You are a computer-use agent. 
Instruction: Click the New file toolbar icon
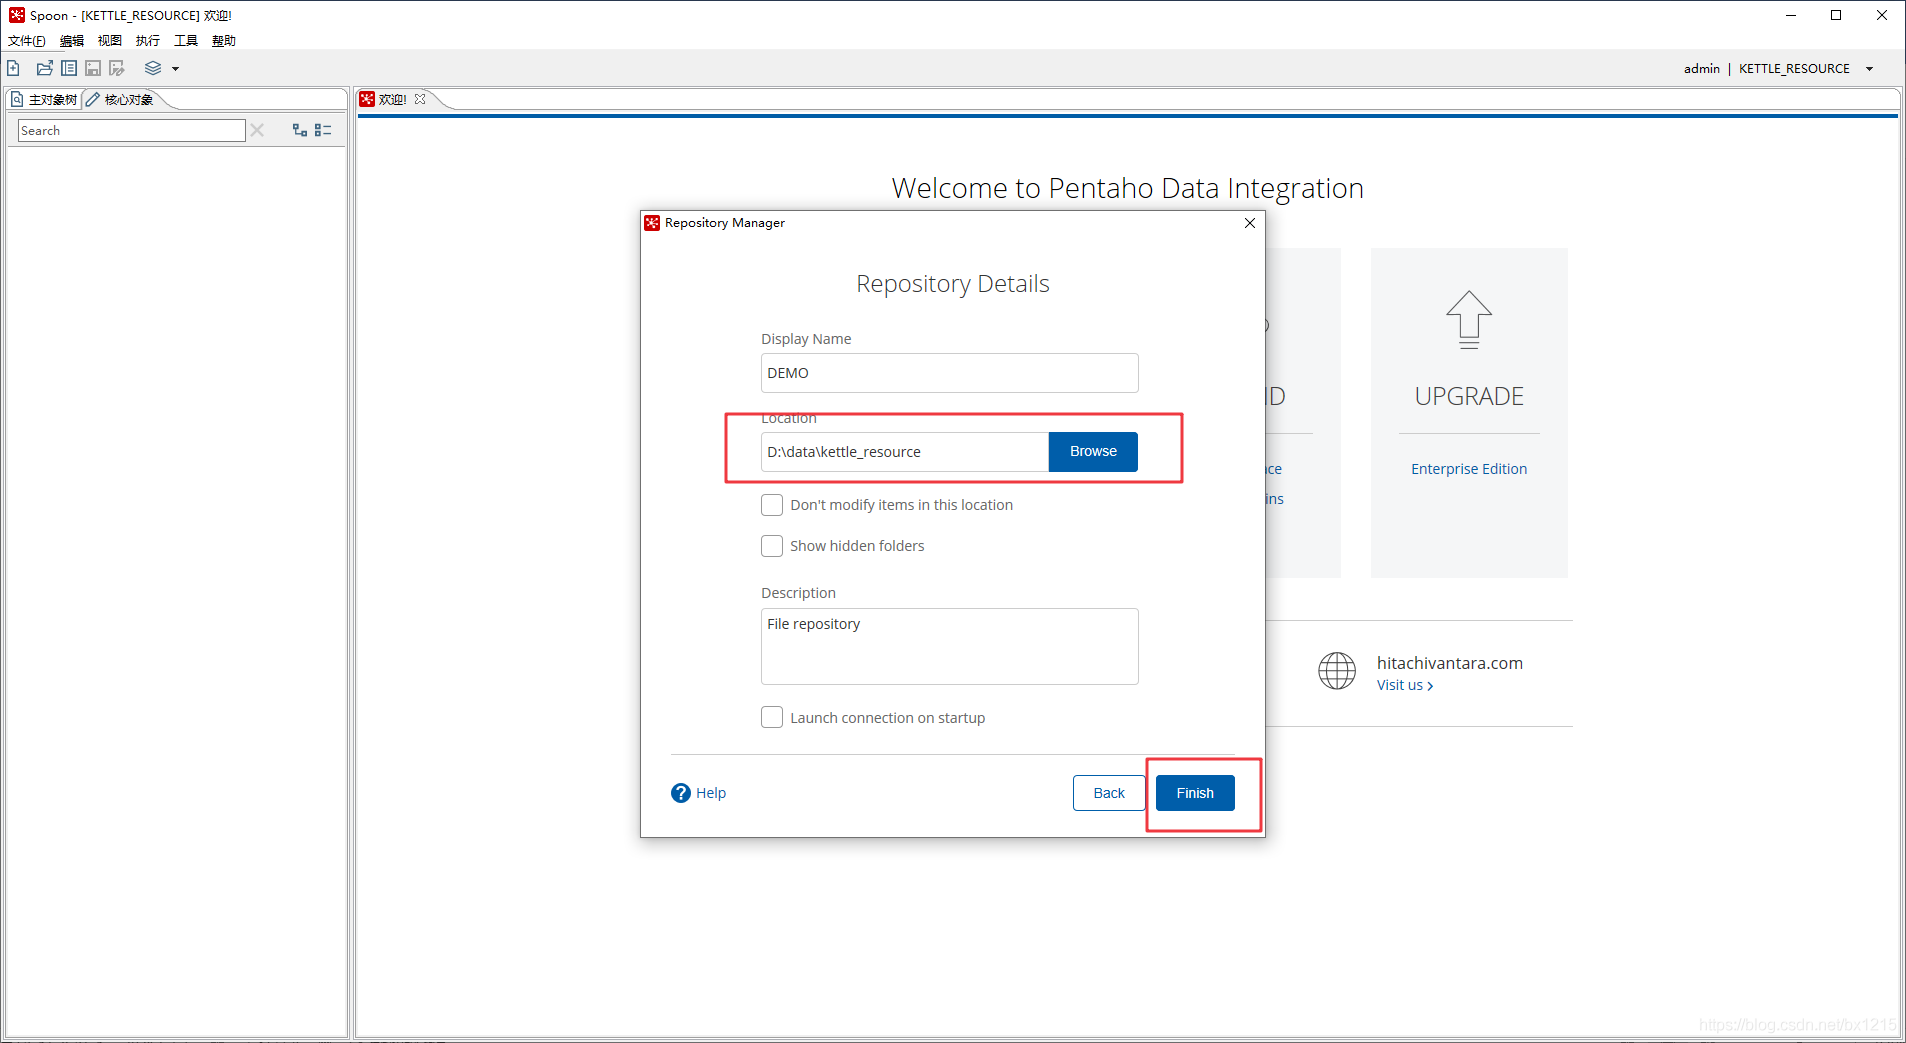click(14, 68)
